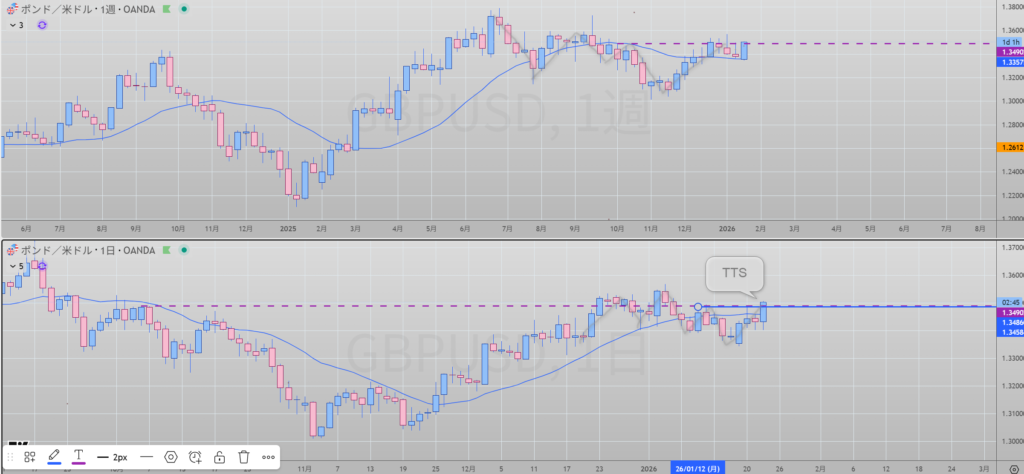The image size is (1024, 474).
Task: Add alert with the clock icon
Action: [x=195, y=457]
